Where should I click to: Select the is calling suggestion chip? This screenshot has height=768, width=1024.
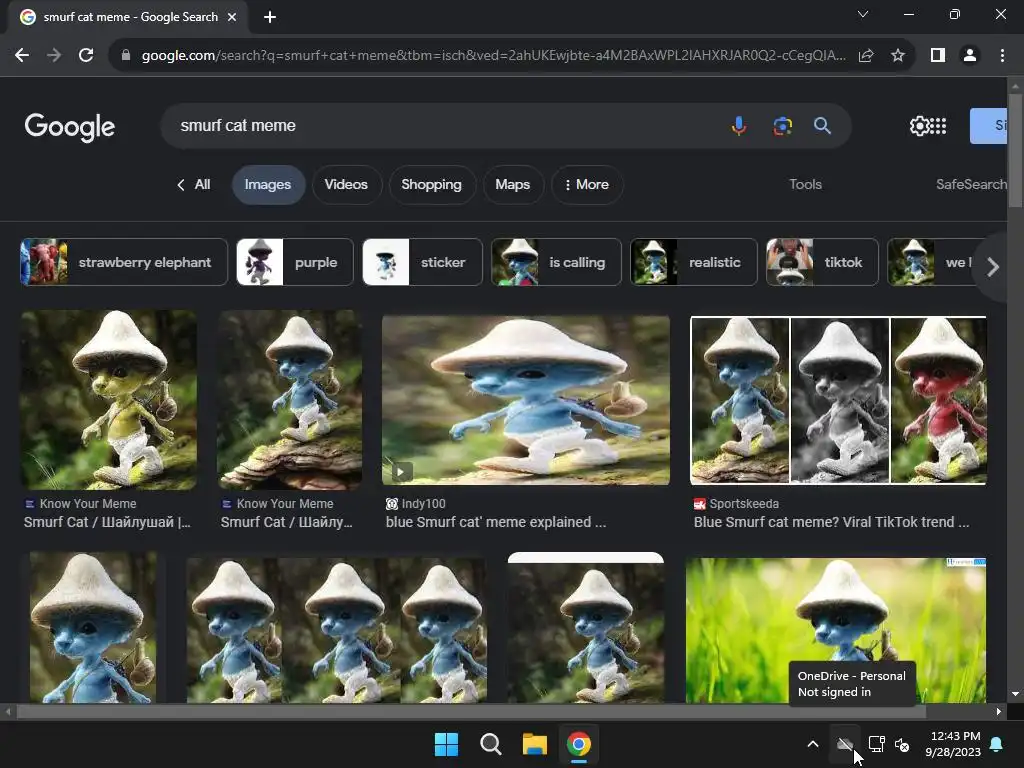pyautogui.click(x=556, y=262)
